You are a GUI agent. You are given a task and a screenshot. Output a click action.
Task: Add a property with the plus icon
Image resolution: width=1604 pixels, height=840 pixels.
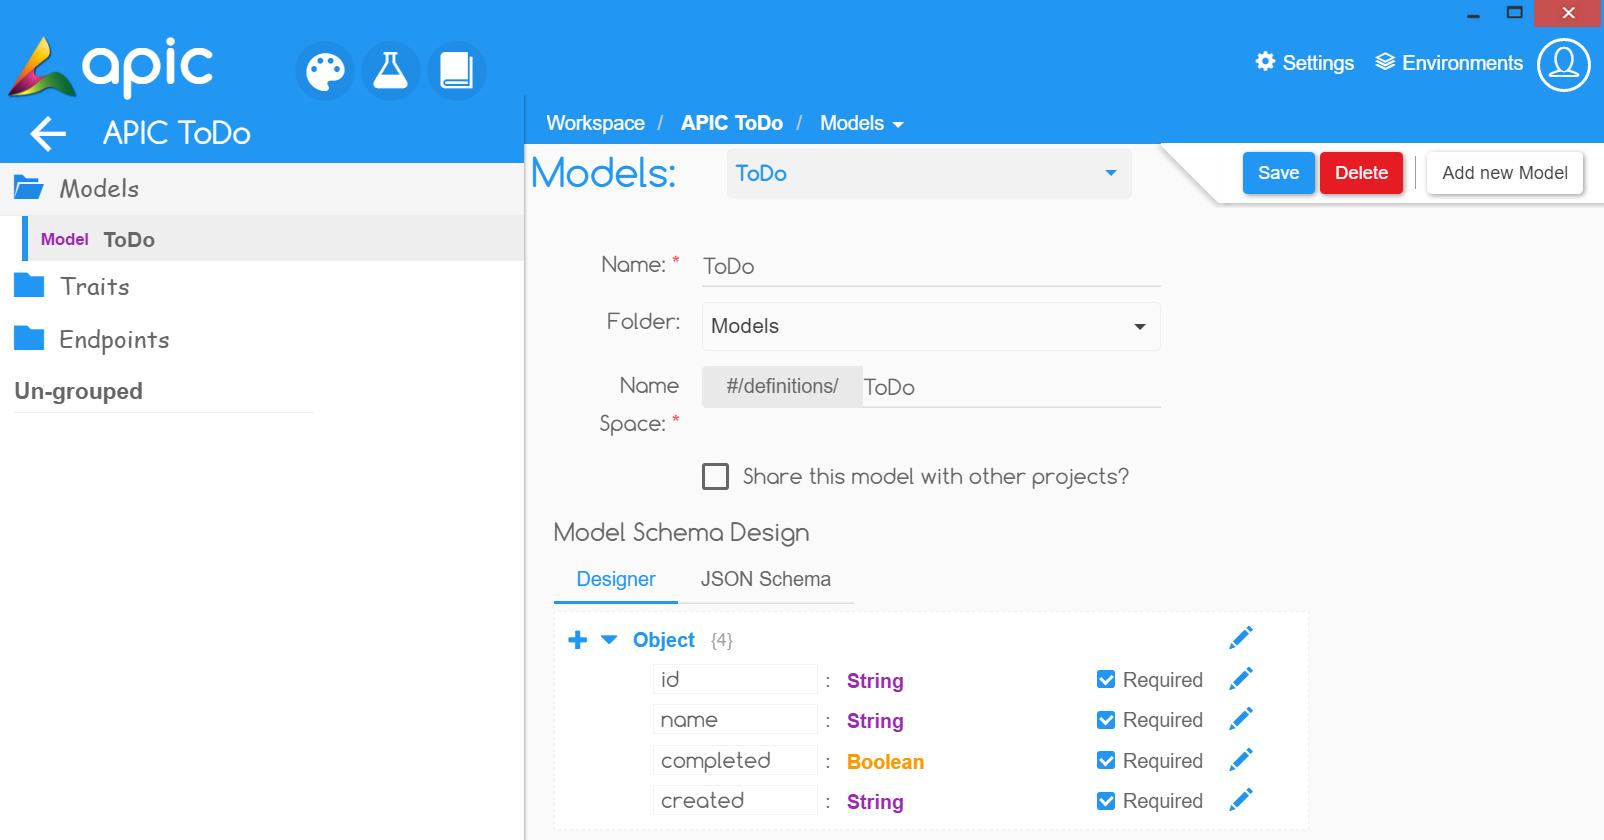click(x=577, y=640)
